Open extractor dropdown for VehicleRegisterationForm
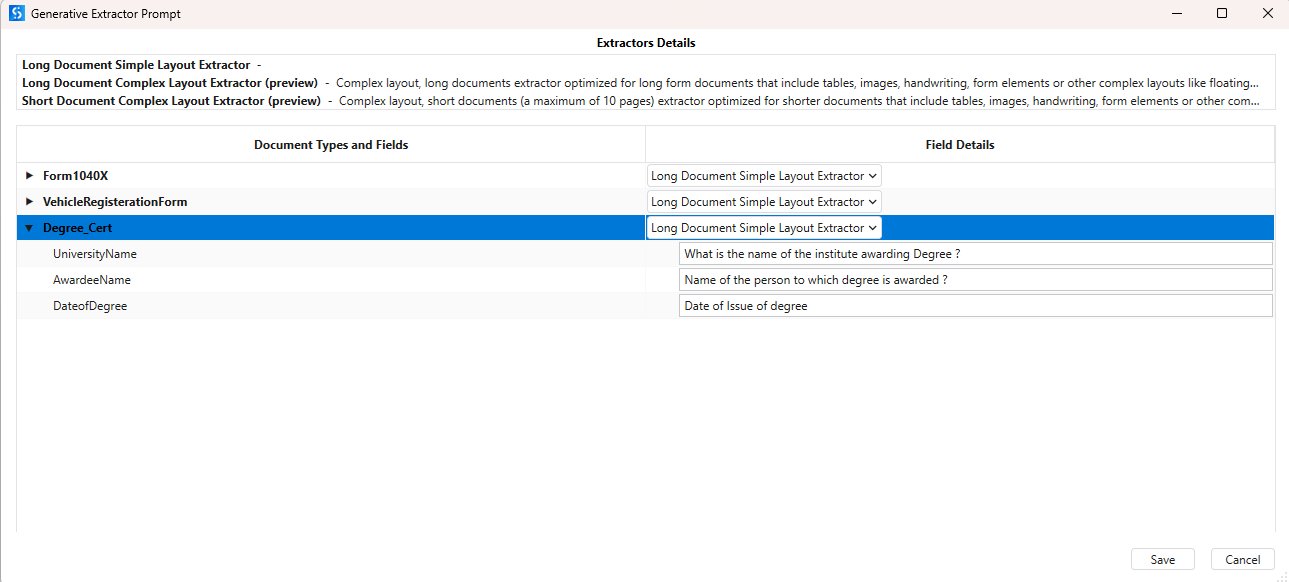This screenshot has width=1289, height=582. (x=764, y=202)
